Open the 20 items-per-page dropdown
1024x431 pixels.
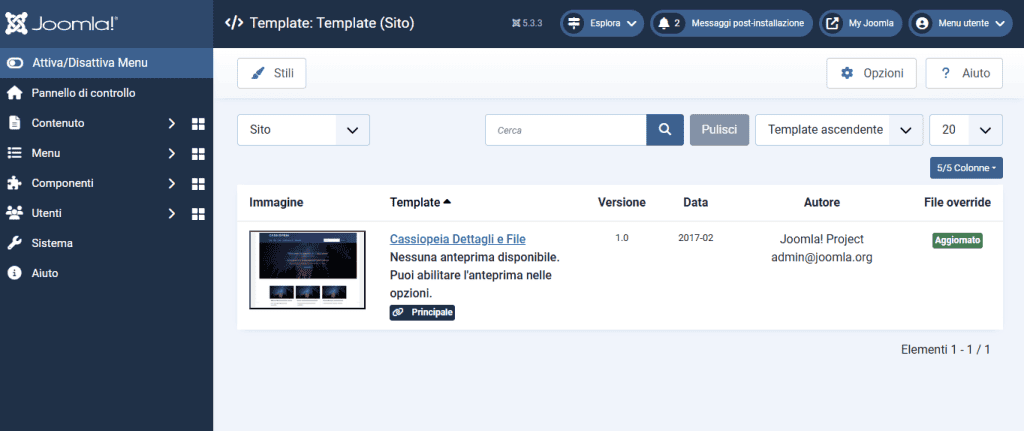coord(966,130)
